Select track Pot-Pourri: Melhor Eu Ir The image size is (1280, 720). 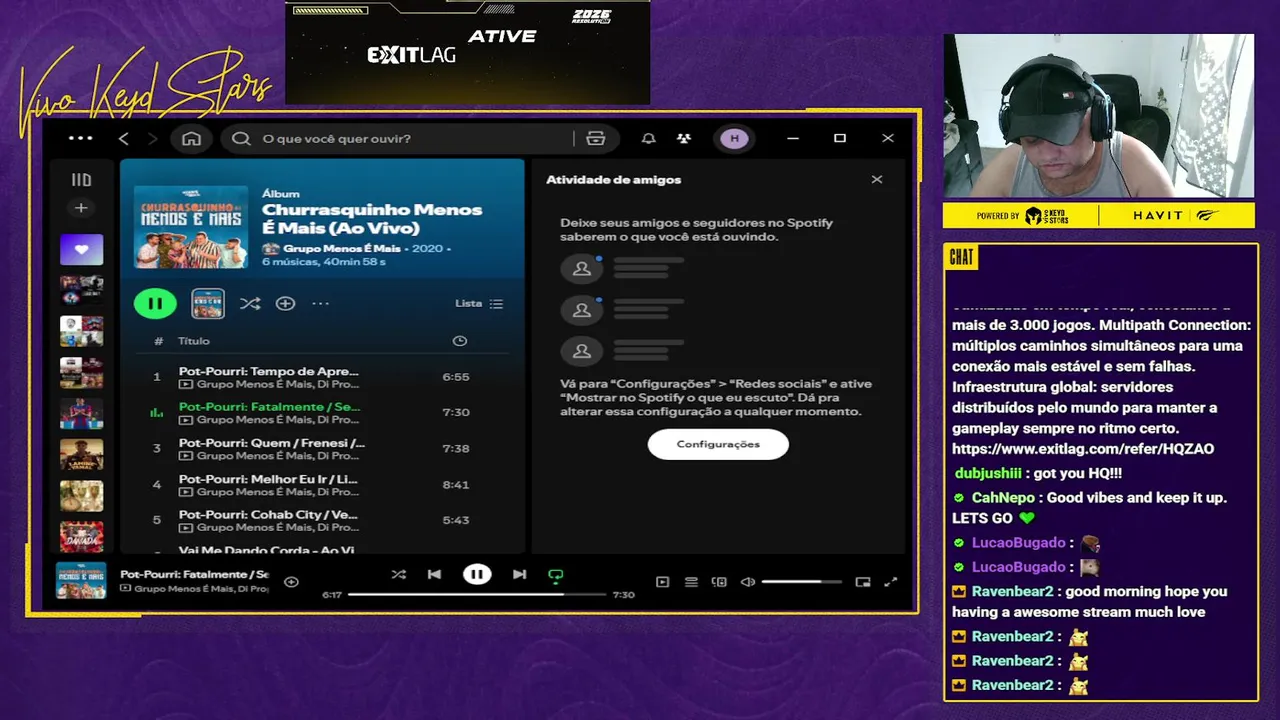[320, 484]
